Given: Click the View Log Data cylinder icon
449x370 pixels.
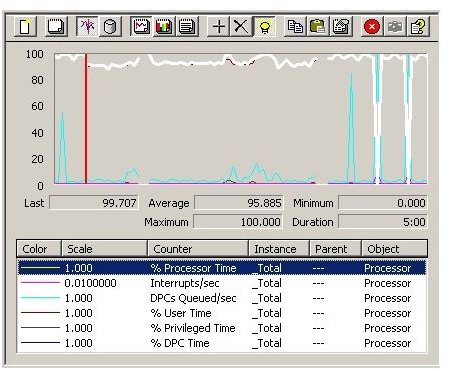Looking at the screenshot, I should [110, 26].
